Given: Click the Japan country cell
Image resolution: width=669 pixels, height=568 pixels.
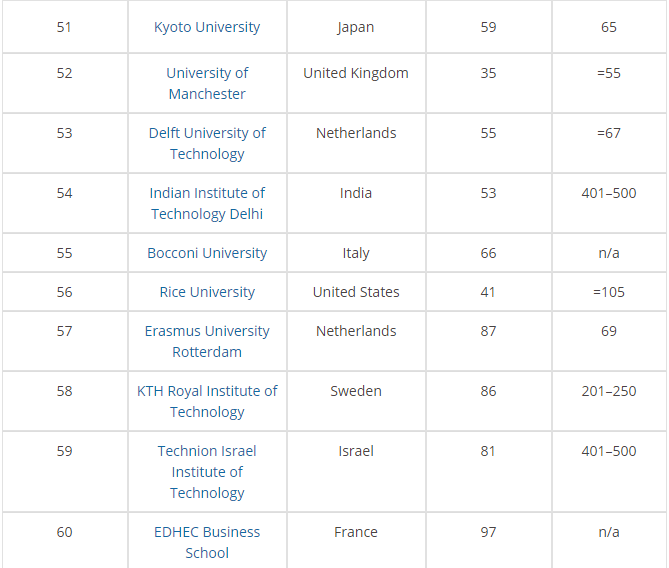Looking at the screenshot, I should point(356,27).
